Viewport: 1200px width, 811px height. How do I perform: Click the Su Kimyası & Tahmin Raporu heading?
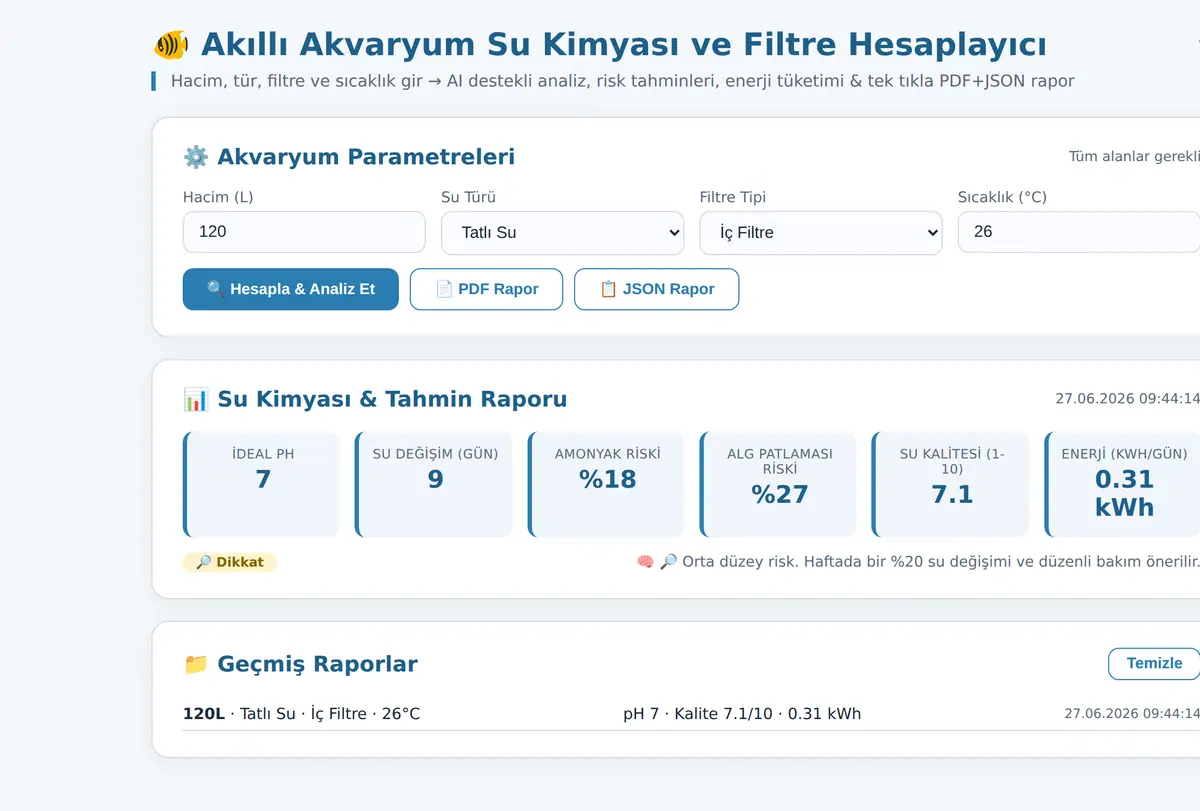(x=392, y=399)
